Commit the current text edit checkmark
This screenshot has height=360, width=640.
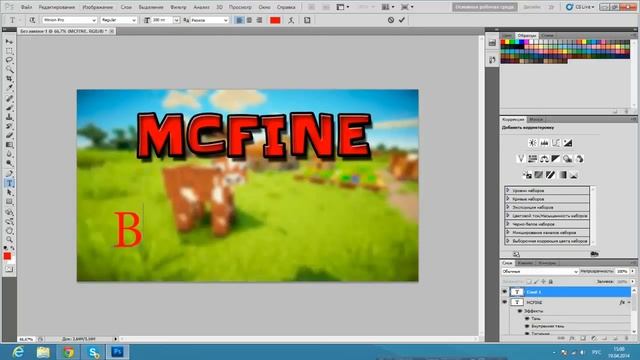[x=402, y=20]
